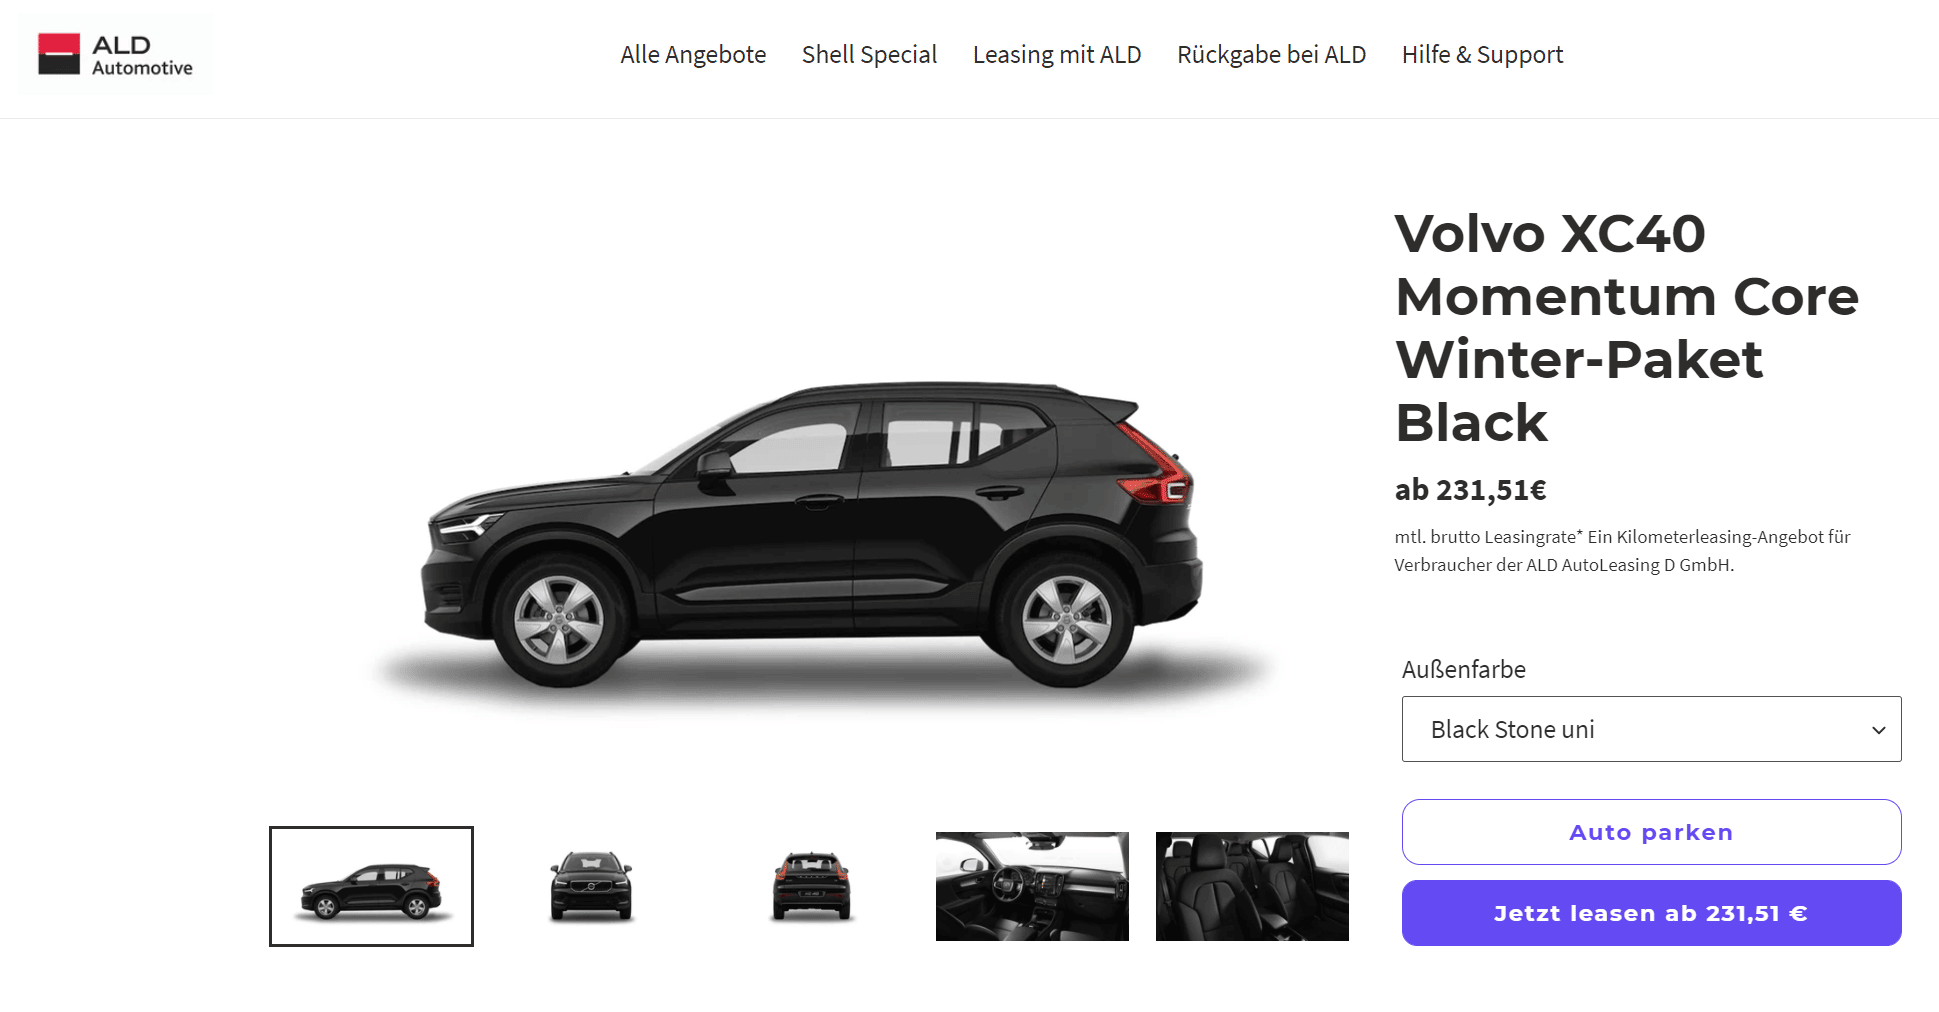Click the ab 231,51€ price text
This screenshot has height=1012, width=1939.
click(1470, 490)
